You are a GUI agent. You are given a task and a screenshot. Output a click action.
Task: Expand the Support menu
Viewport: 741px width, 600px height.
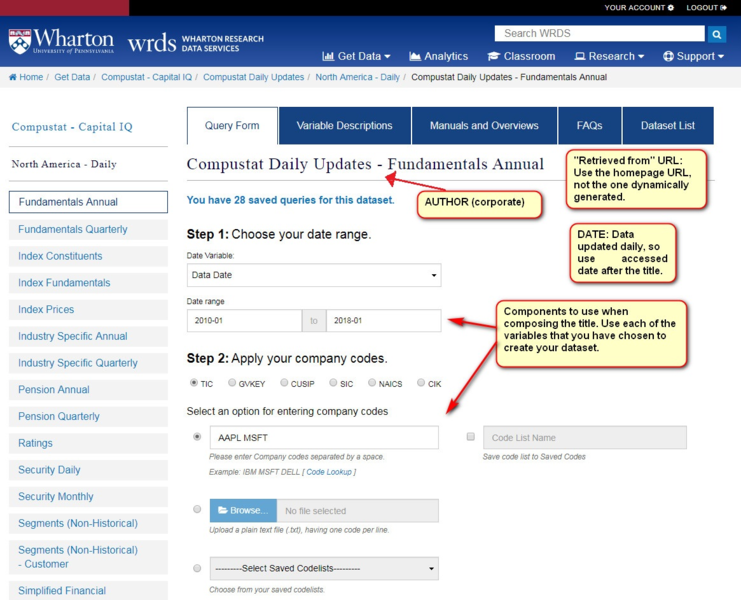coord(694,56)
